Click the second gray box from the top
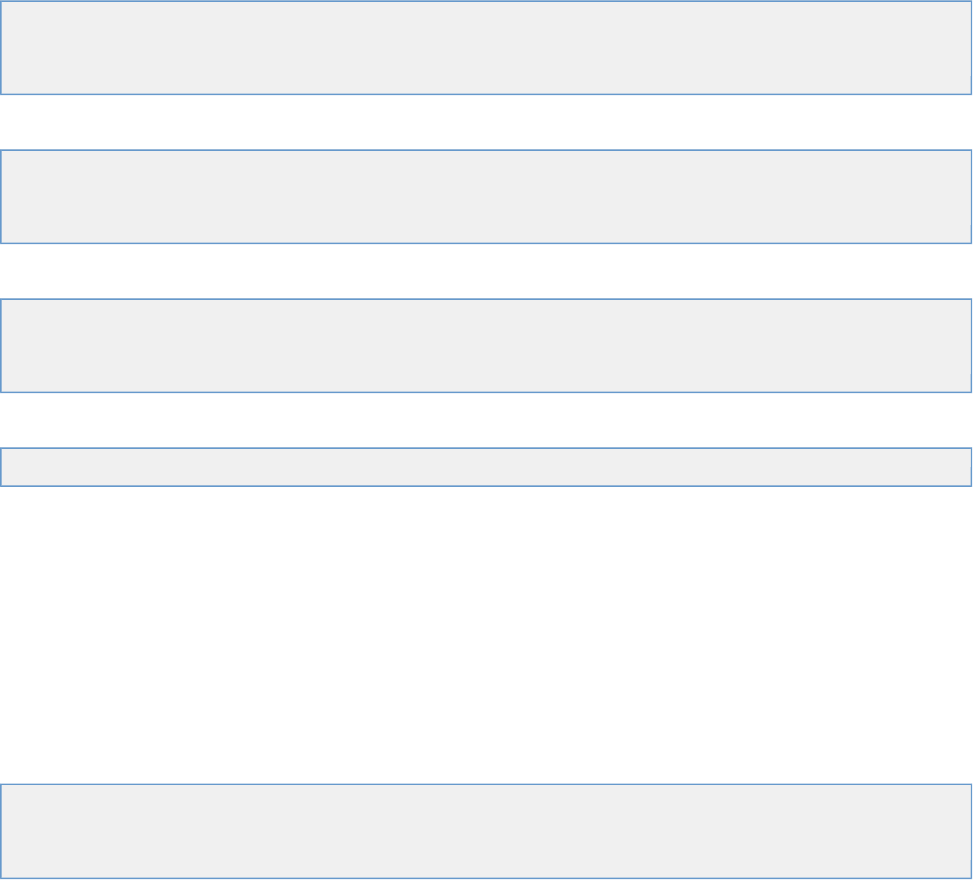 (x=486, y=196)
